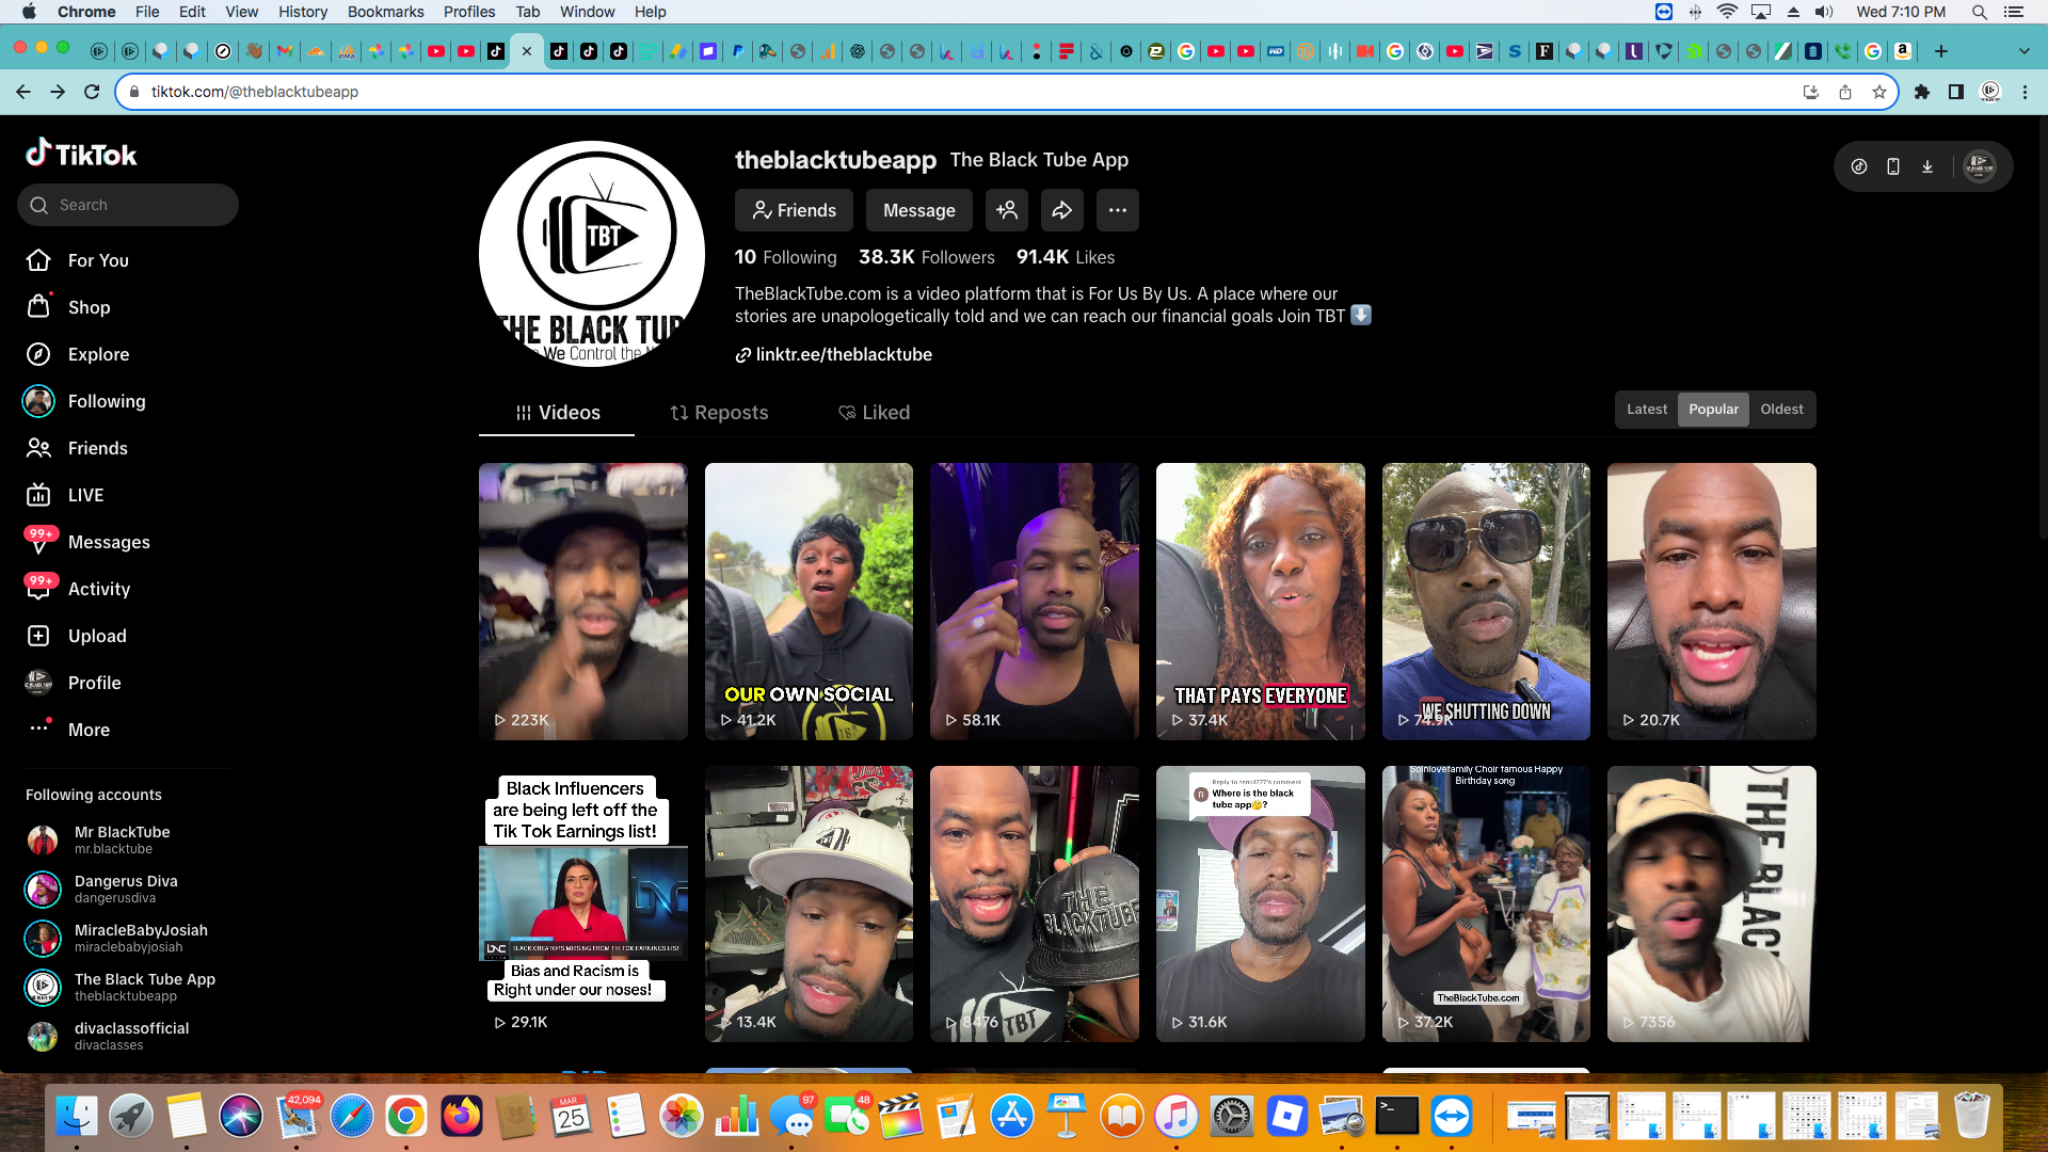This screenshot has width=2048, height=1152.
Task: Expand the Chrome profile menu
Action: pyautogui.click(x=1990, y=91)
